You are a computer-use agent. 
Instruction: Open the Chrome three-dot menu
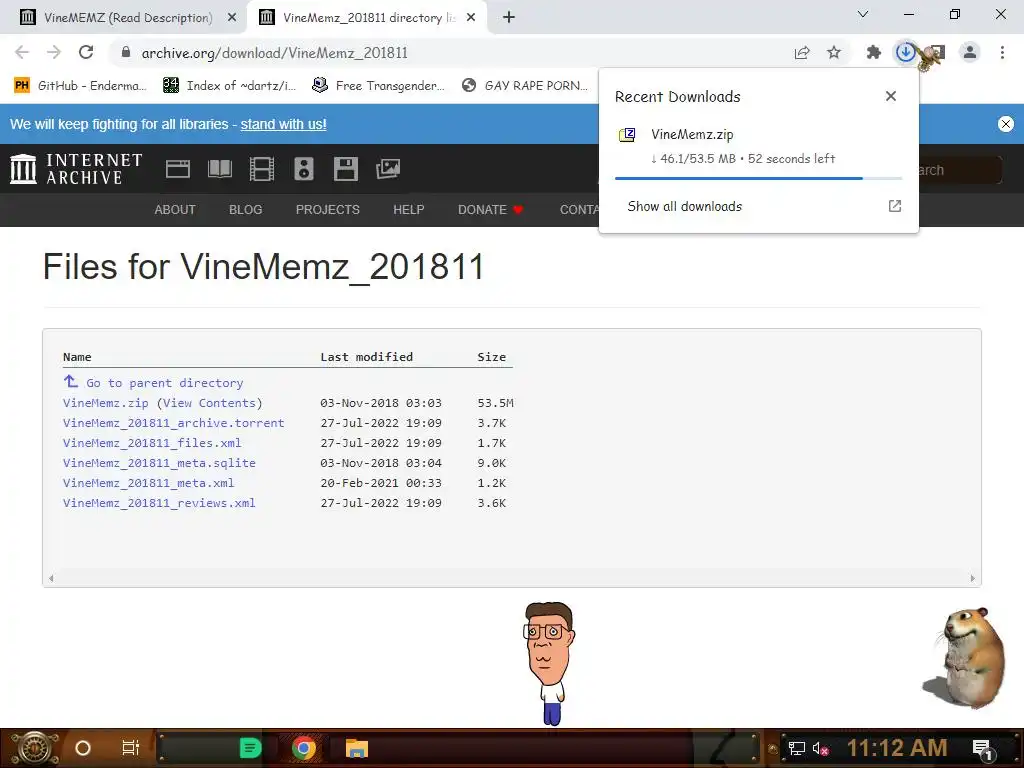tap(1002, 52)
